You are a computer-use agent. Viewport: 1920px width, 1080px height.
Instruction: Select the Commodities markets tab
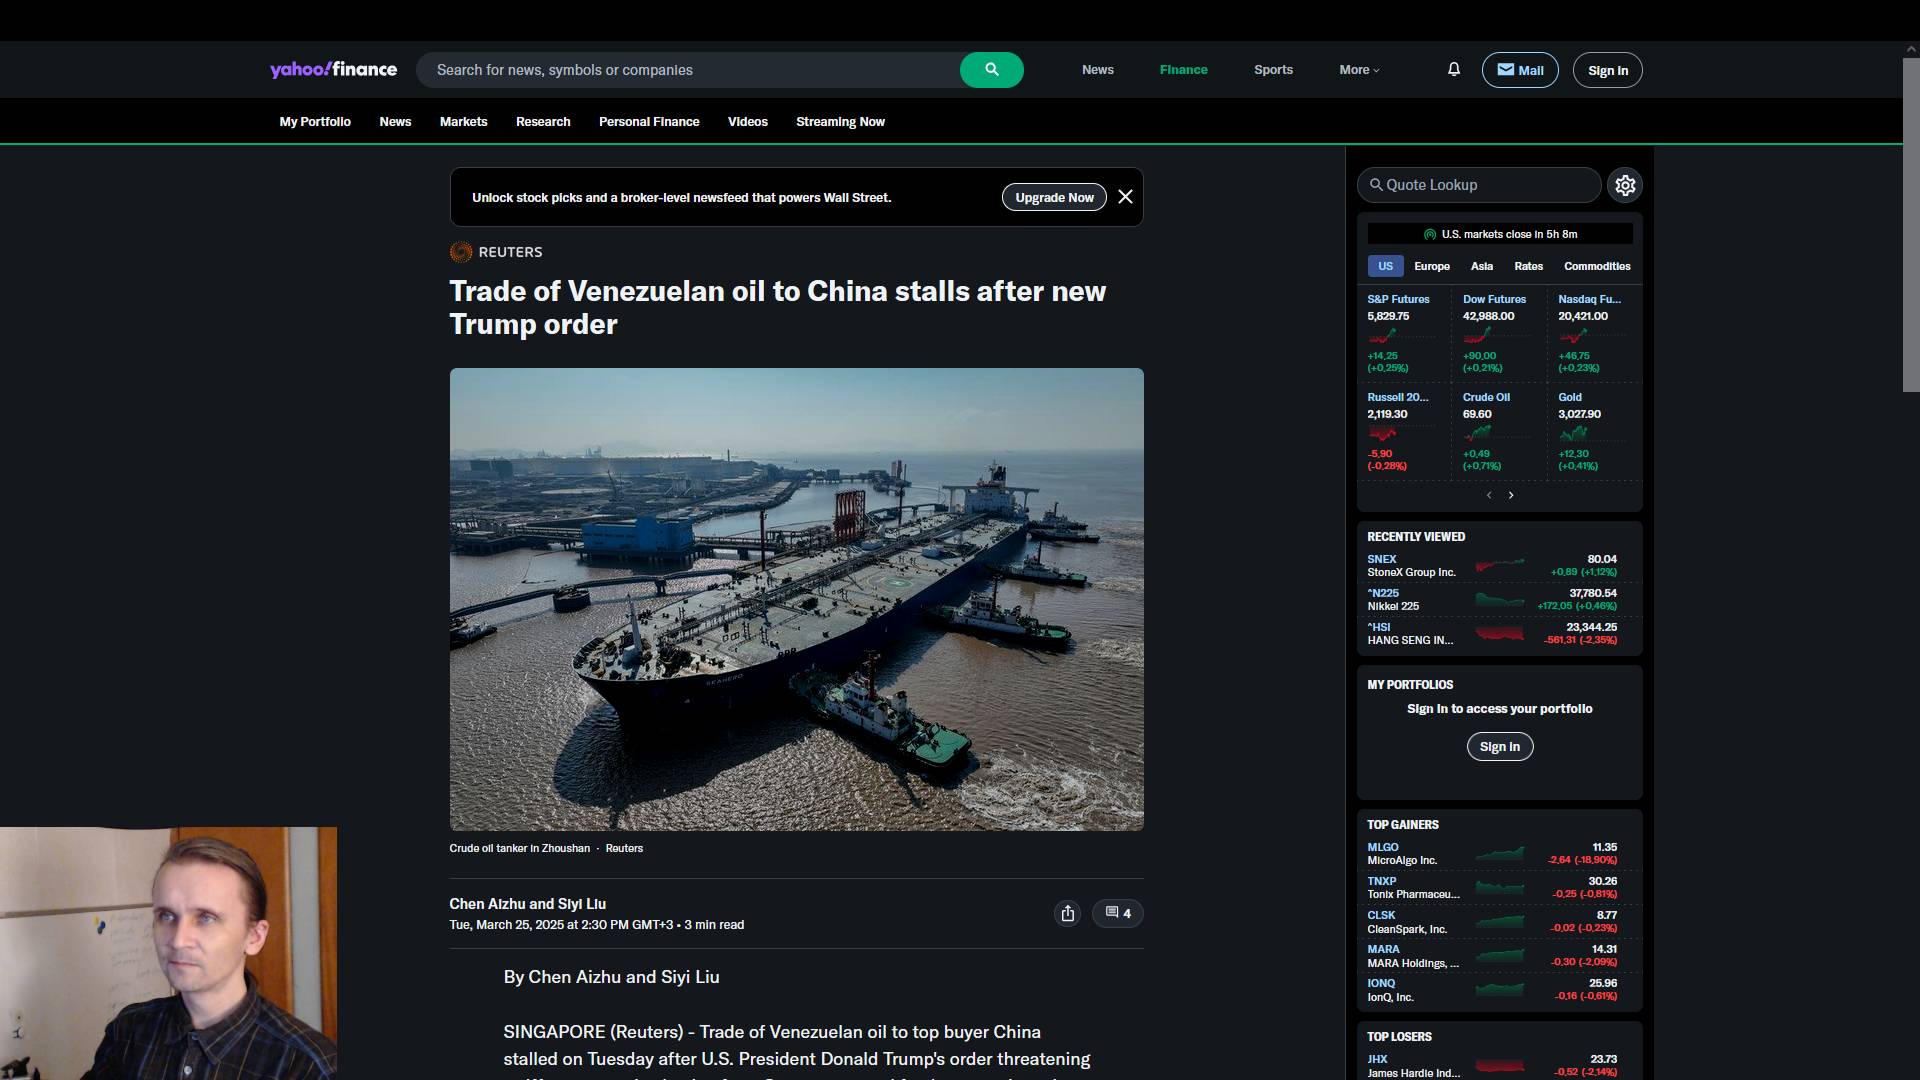1596,266
